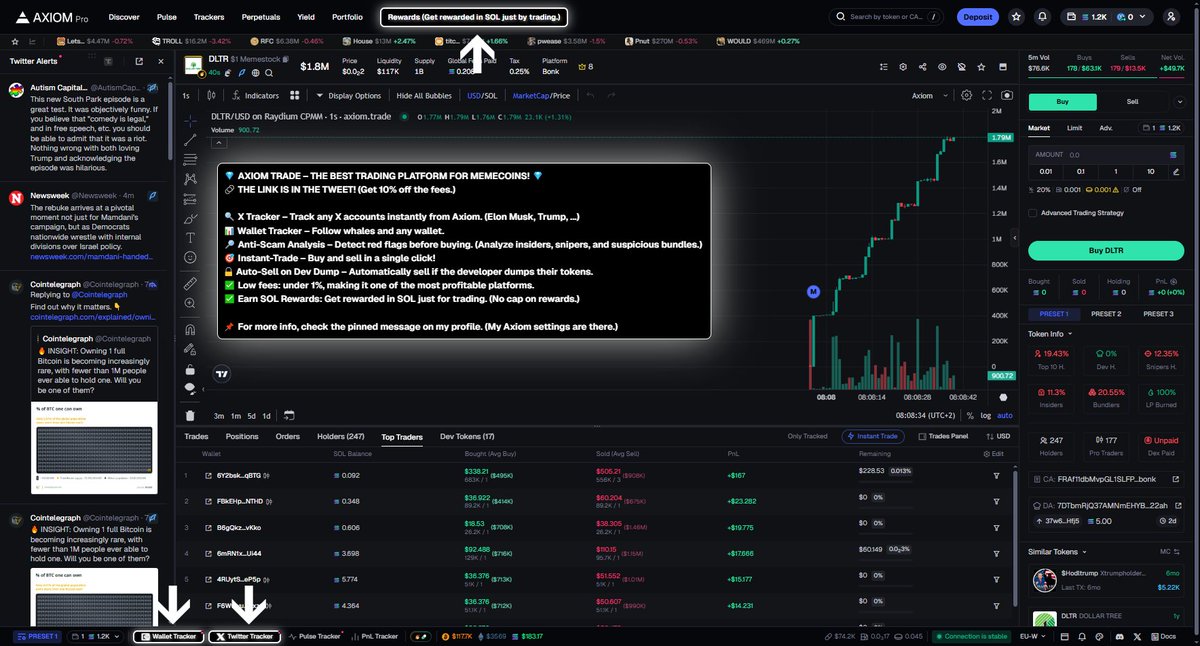Viewport: 1200px width, 646px height.
Task: Open Indicators menu in chart toolbar
Action: (255, 96)
